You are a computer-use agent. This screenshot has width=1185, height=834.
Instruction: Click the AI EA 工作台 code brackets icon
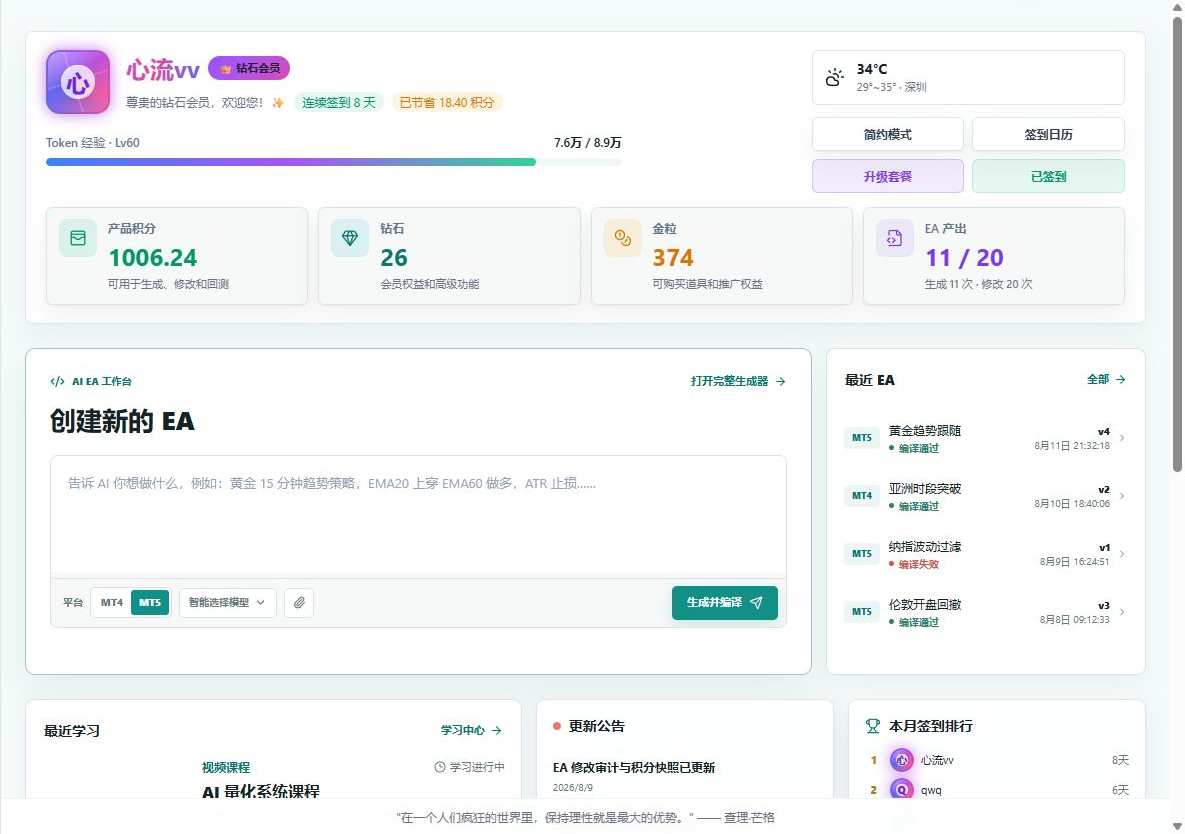pos(57,381)
